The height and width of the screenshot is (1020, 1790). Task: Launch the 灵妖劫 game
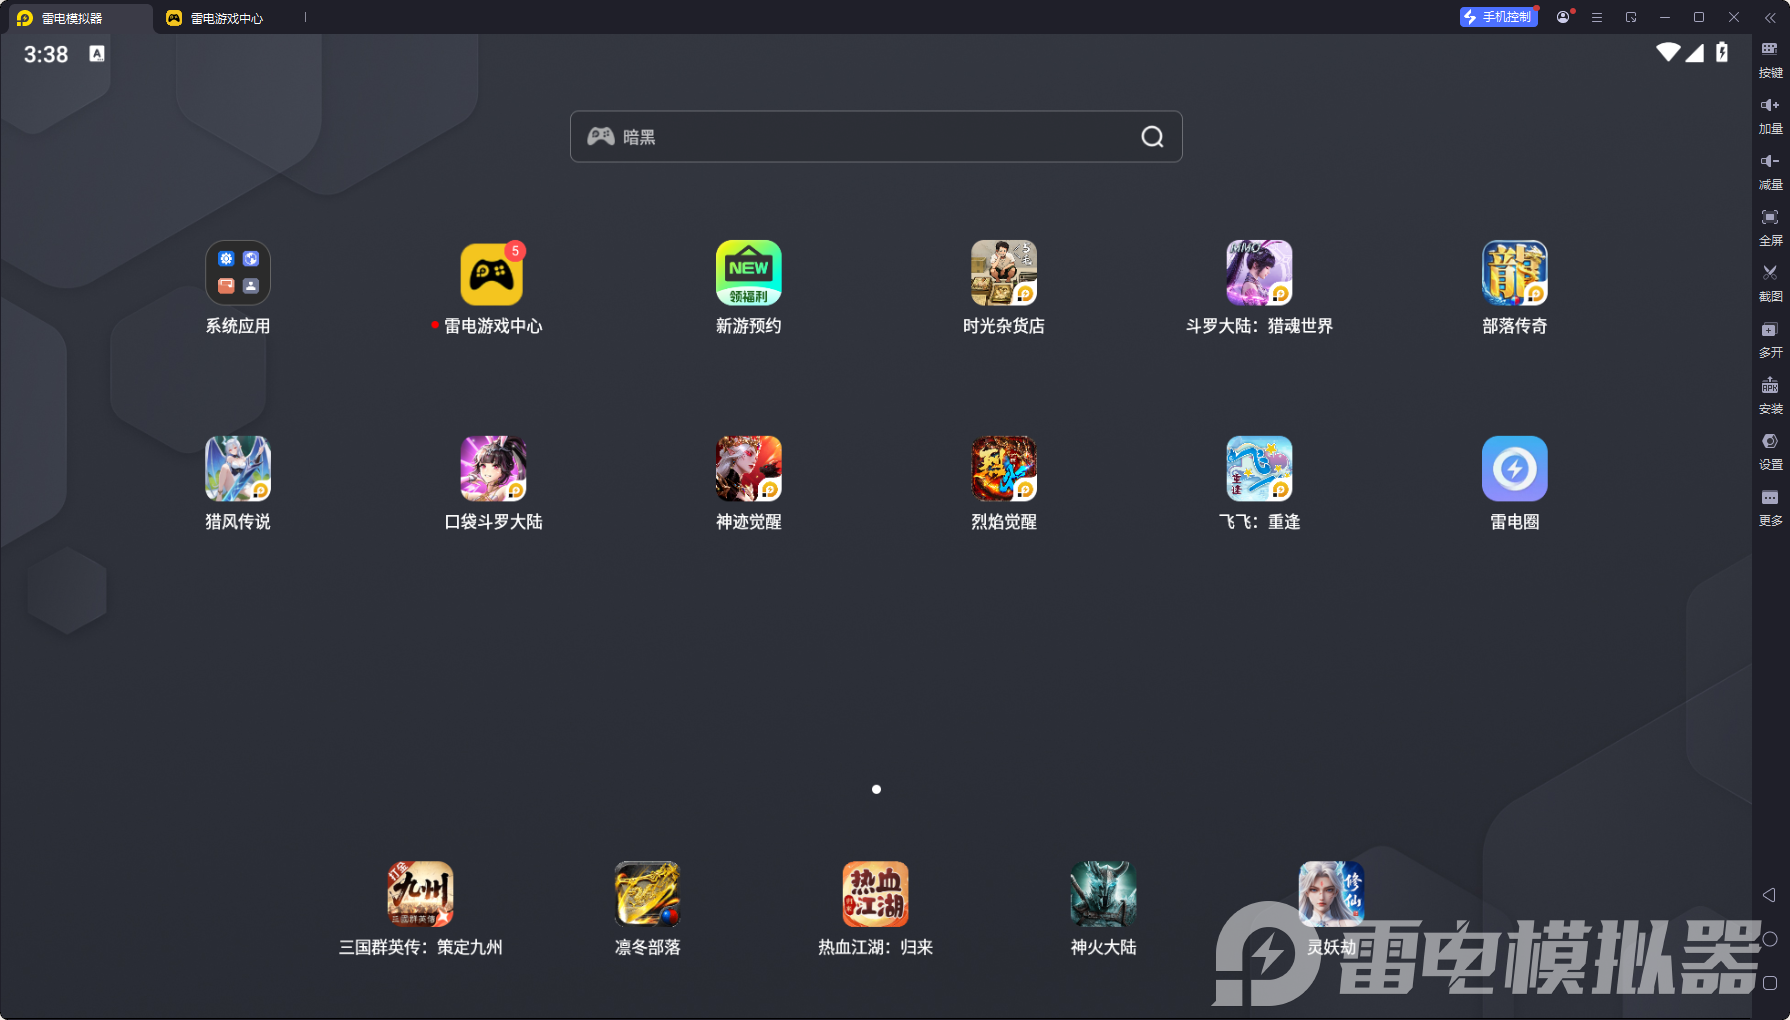pyautogui.click(x=1331, y=894)
